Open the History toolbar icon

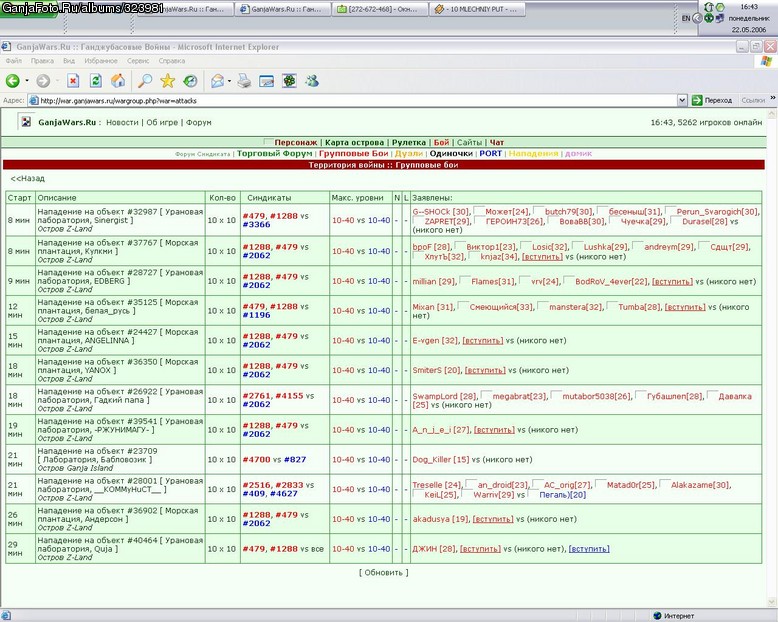190,81
